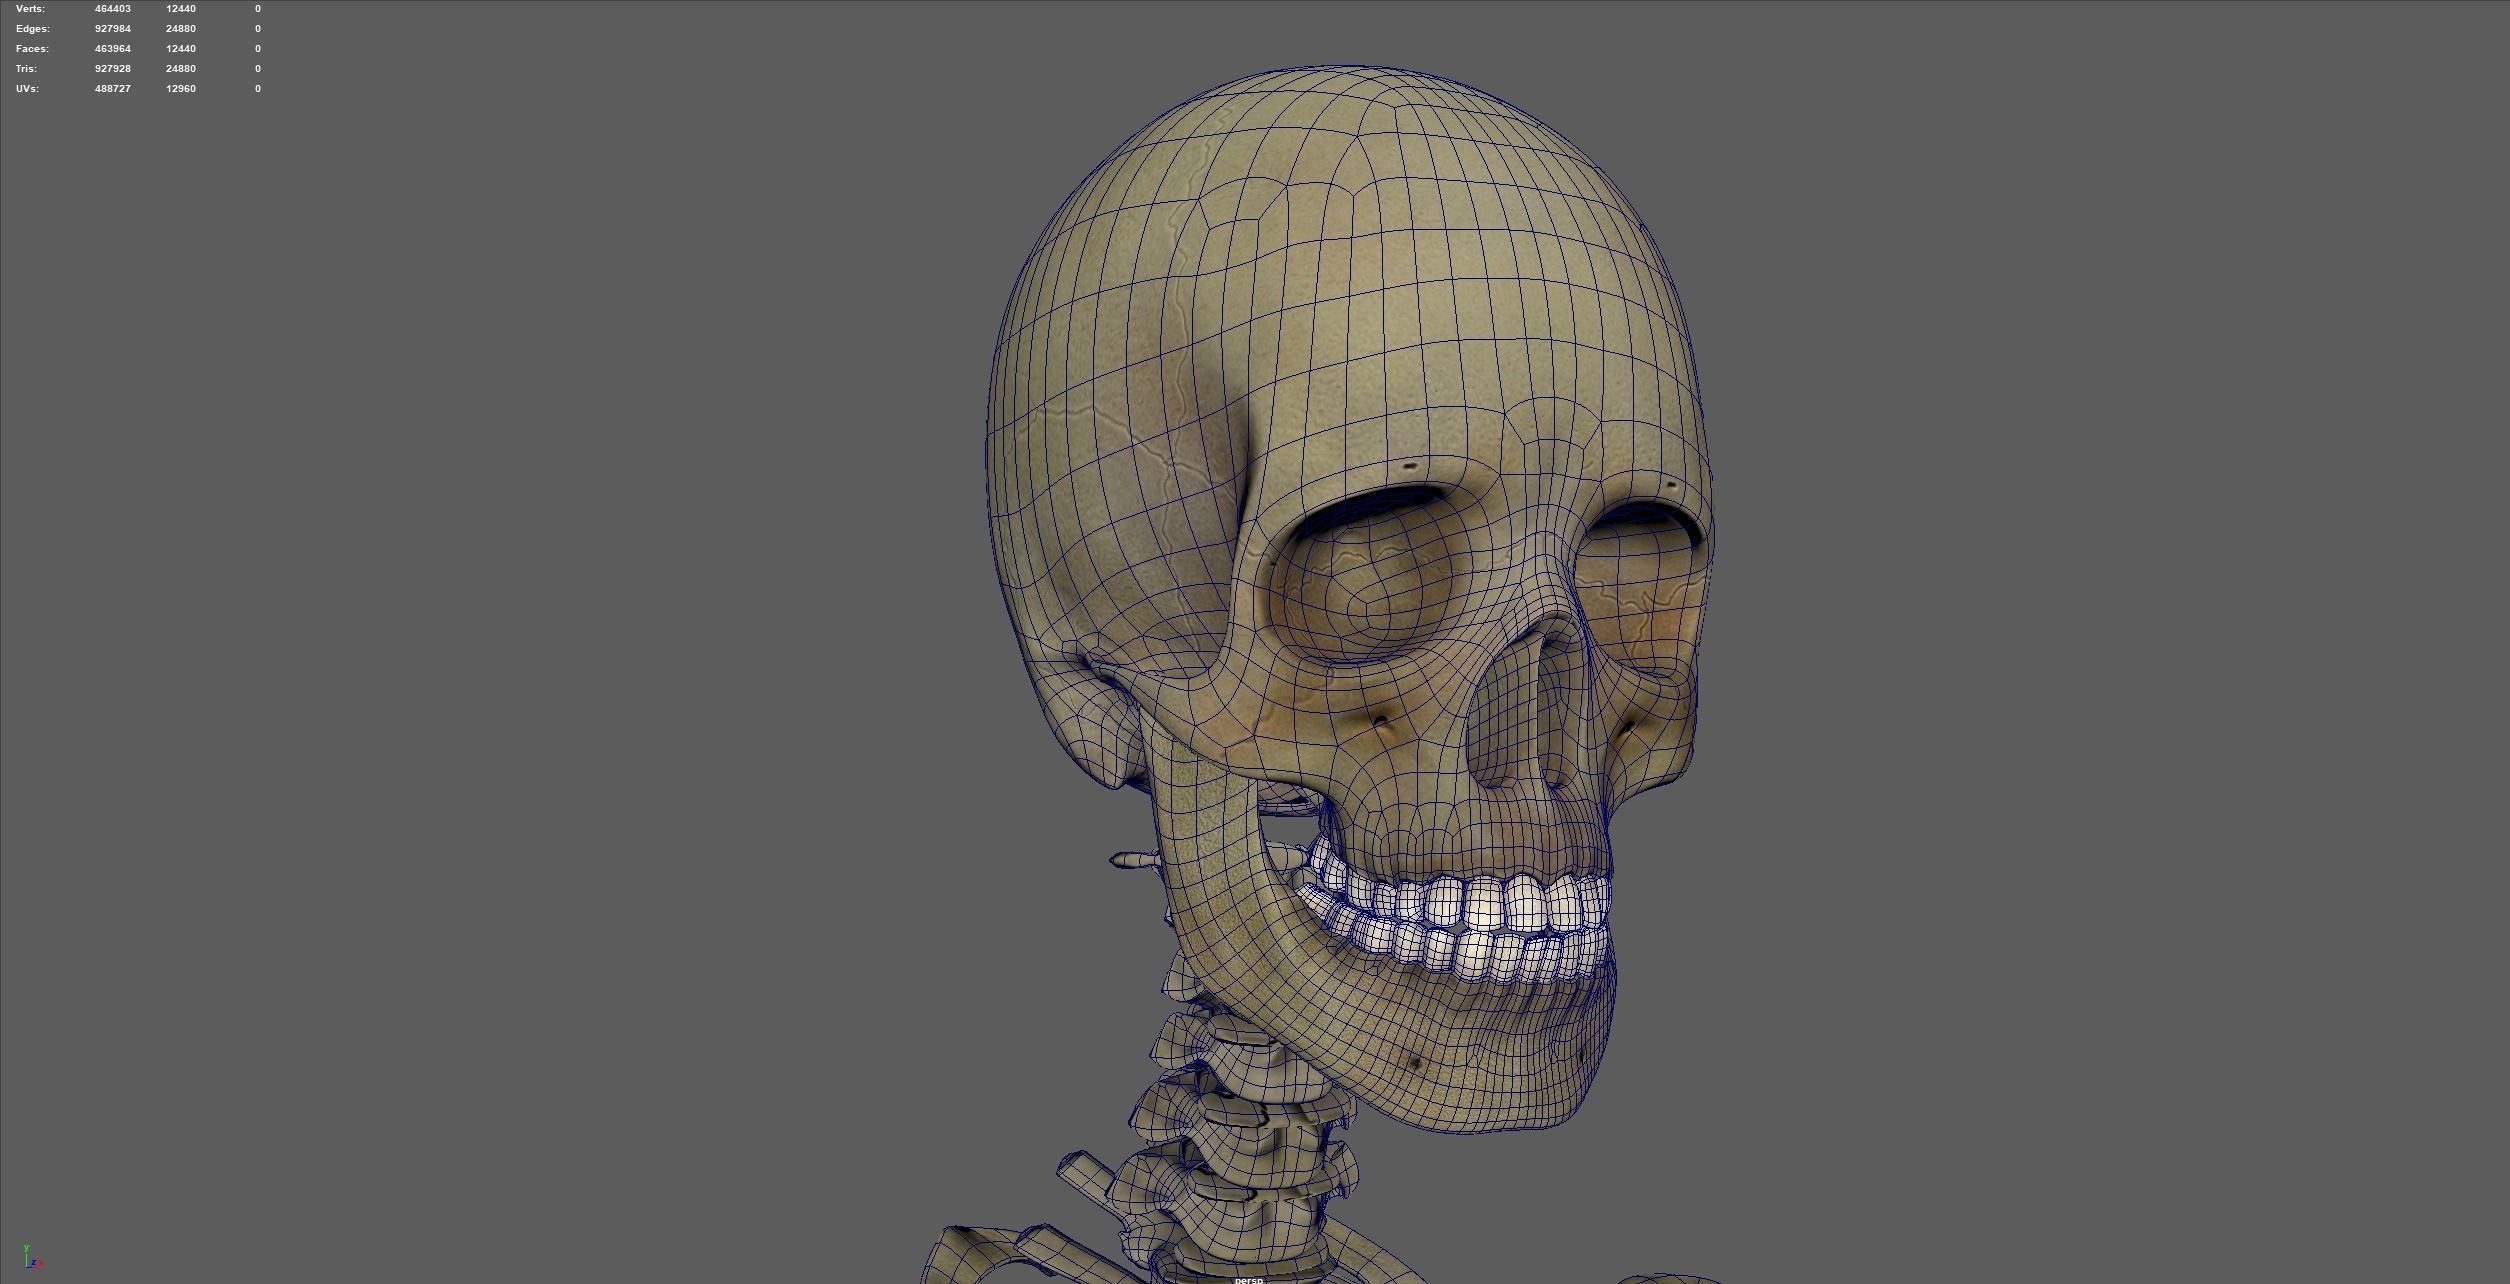Click the total Edges value 927984
The height and width of the screenshot is (1284, 2510).
point(112,29)
